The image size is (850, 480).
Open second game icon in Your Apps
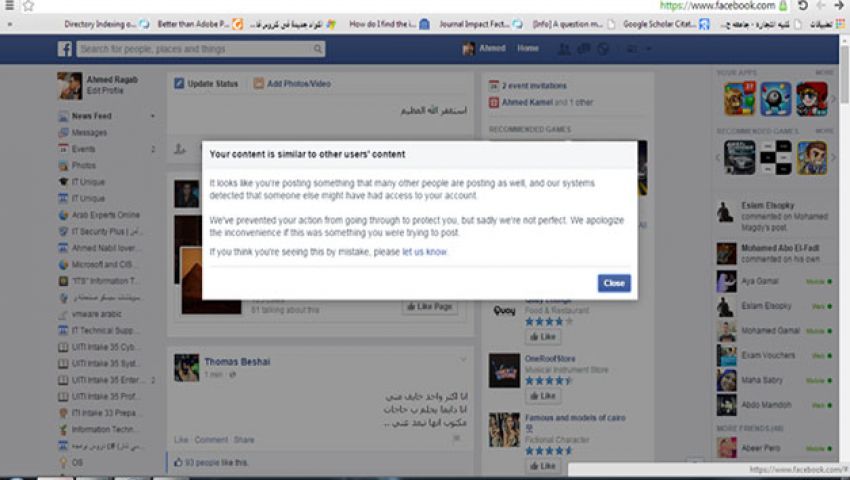(775, 99)
